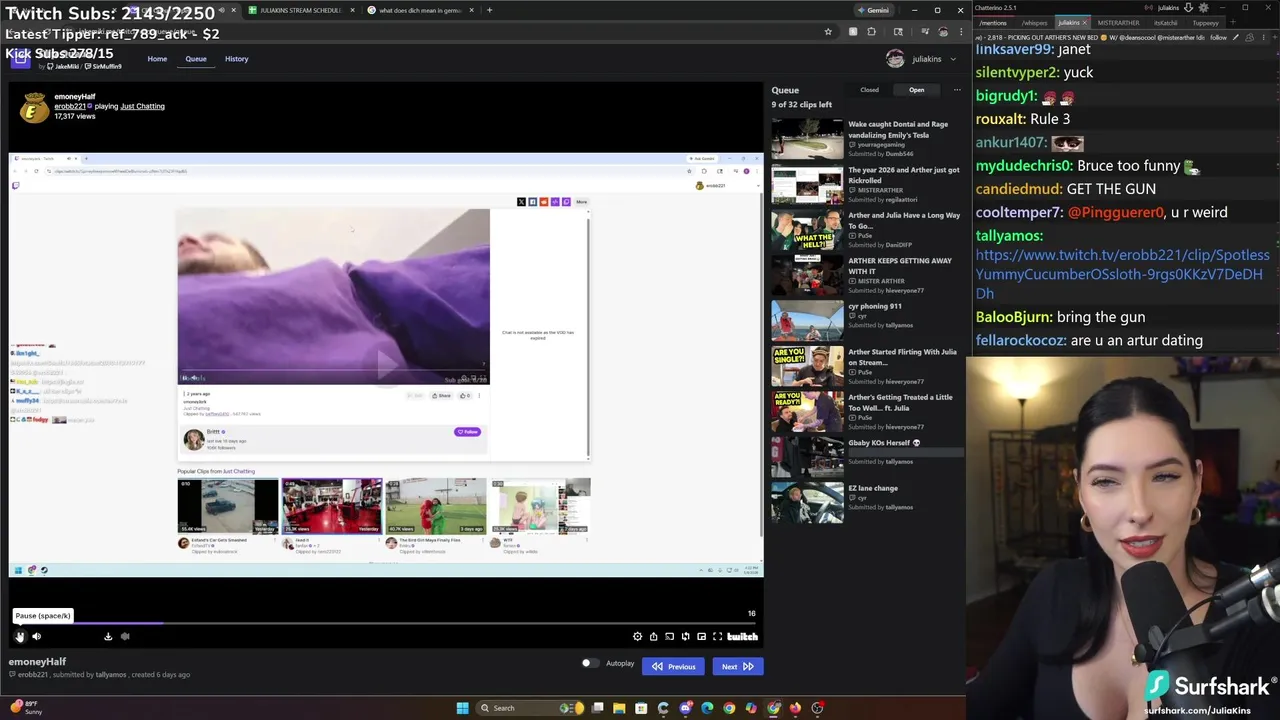Open OBS Studio from the taskbar

[817, 708]
